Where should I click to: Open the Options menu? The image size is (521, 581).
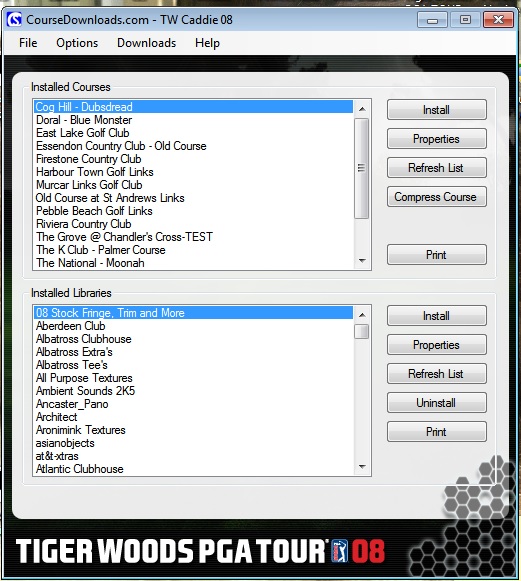point(77,43)
